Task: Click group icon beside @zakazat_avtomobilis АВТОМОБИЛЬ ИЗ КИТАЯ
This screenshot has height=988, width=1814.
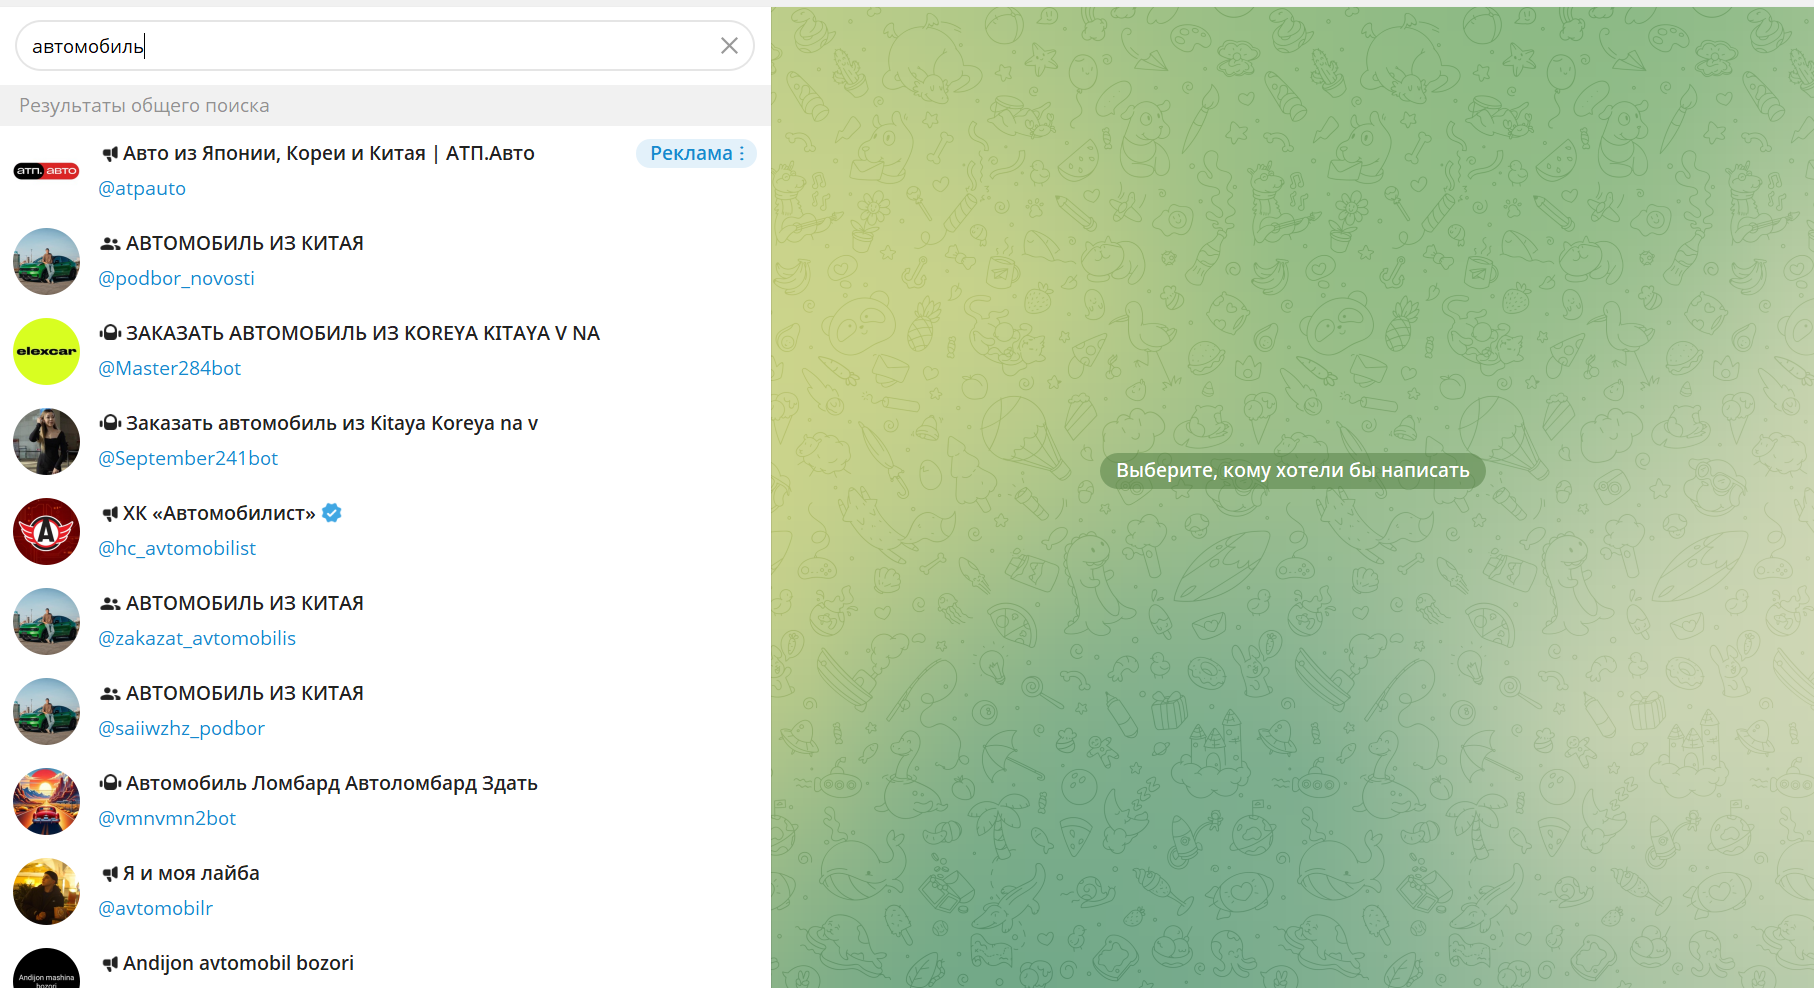Action: [110, 603]
